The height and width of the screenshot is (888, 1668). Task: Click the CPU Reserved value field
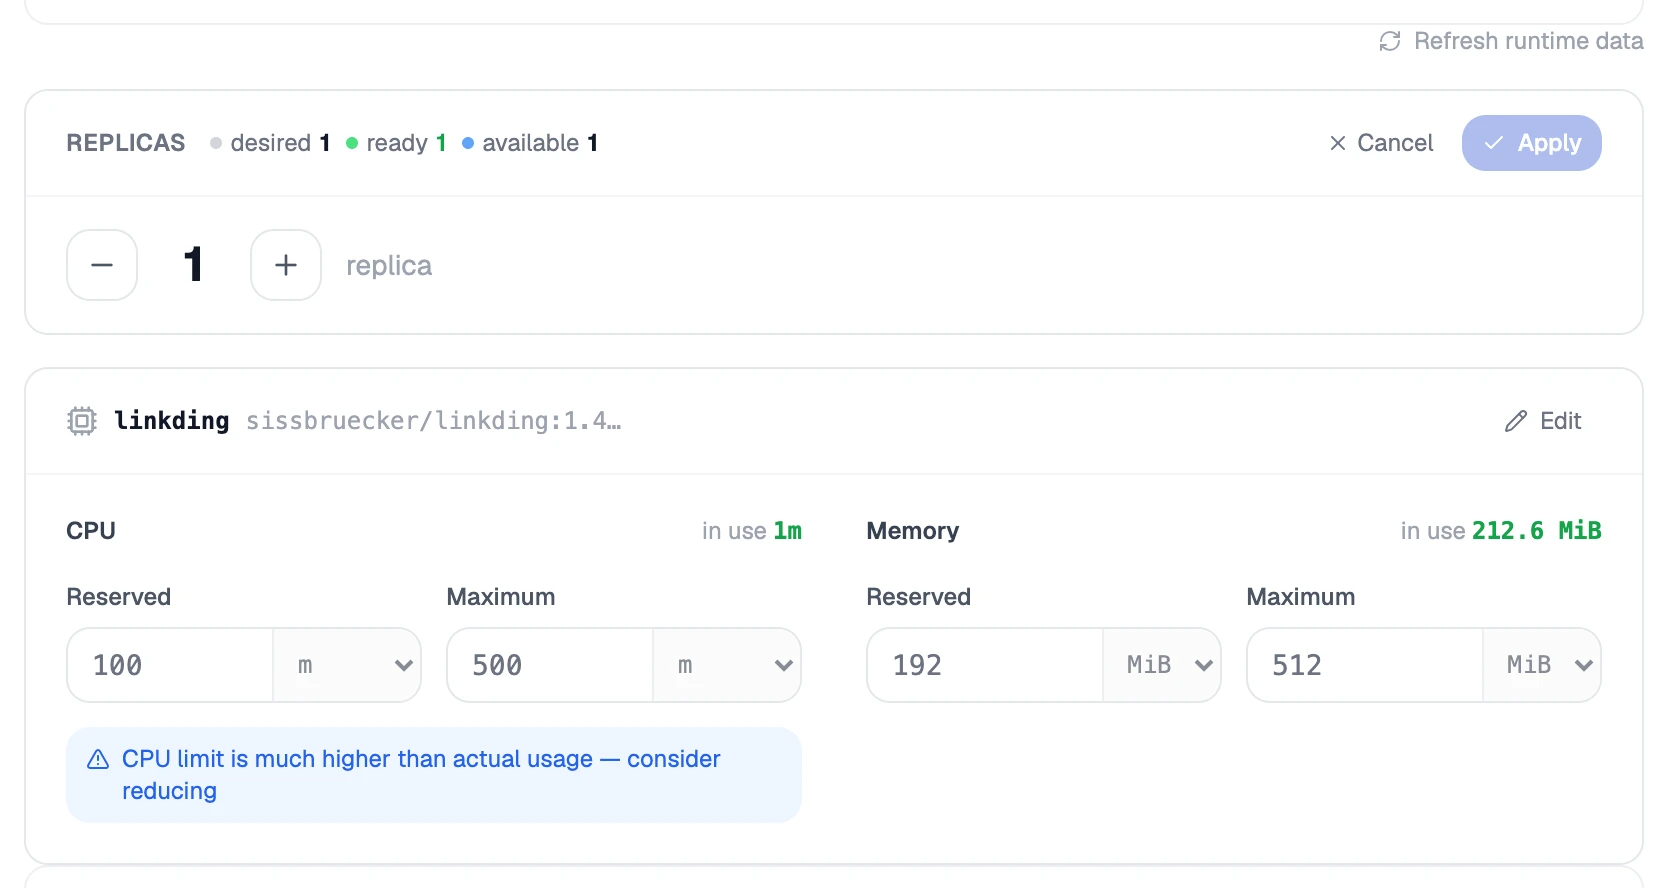(x=170, y=665)
